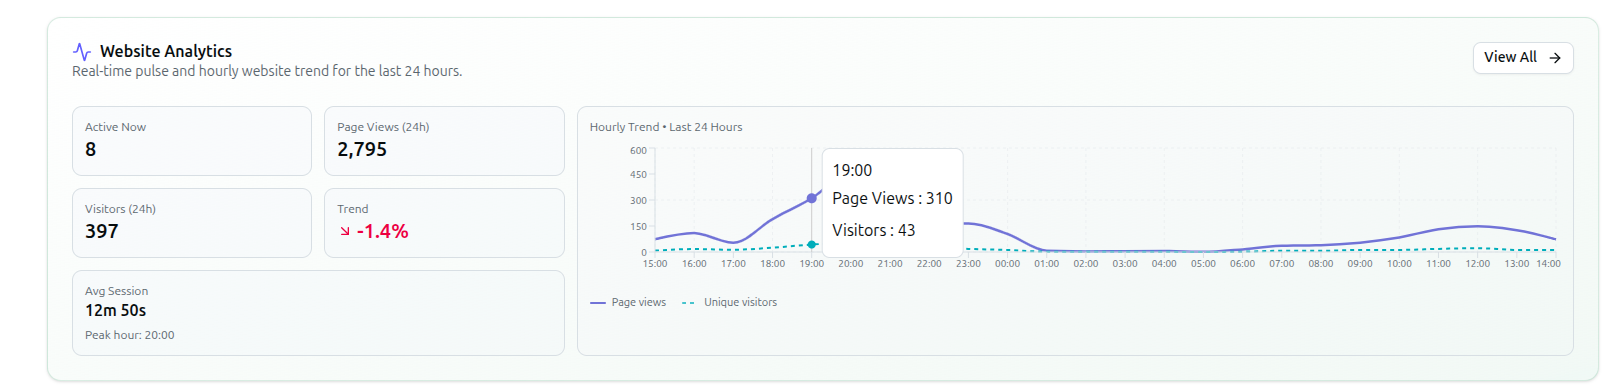Viewport: 1619px width, 392px height.
Task: Click the Active Now value 8
Action: click(x=91, y=149)
